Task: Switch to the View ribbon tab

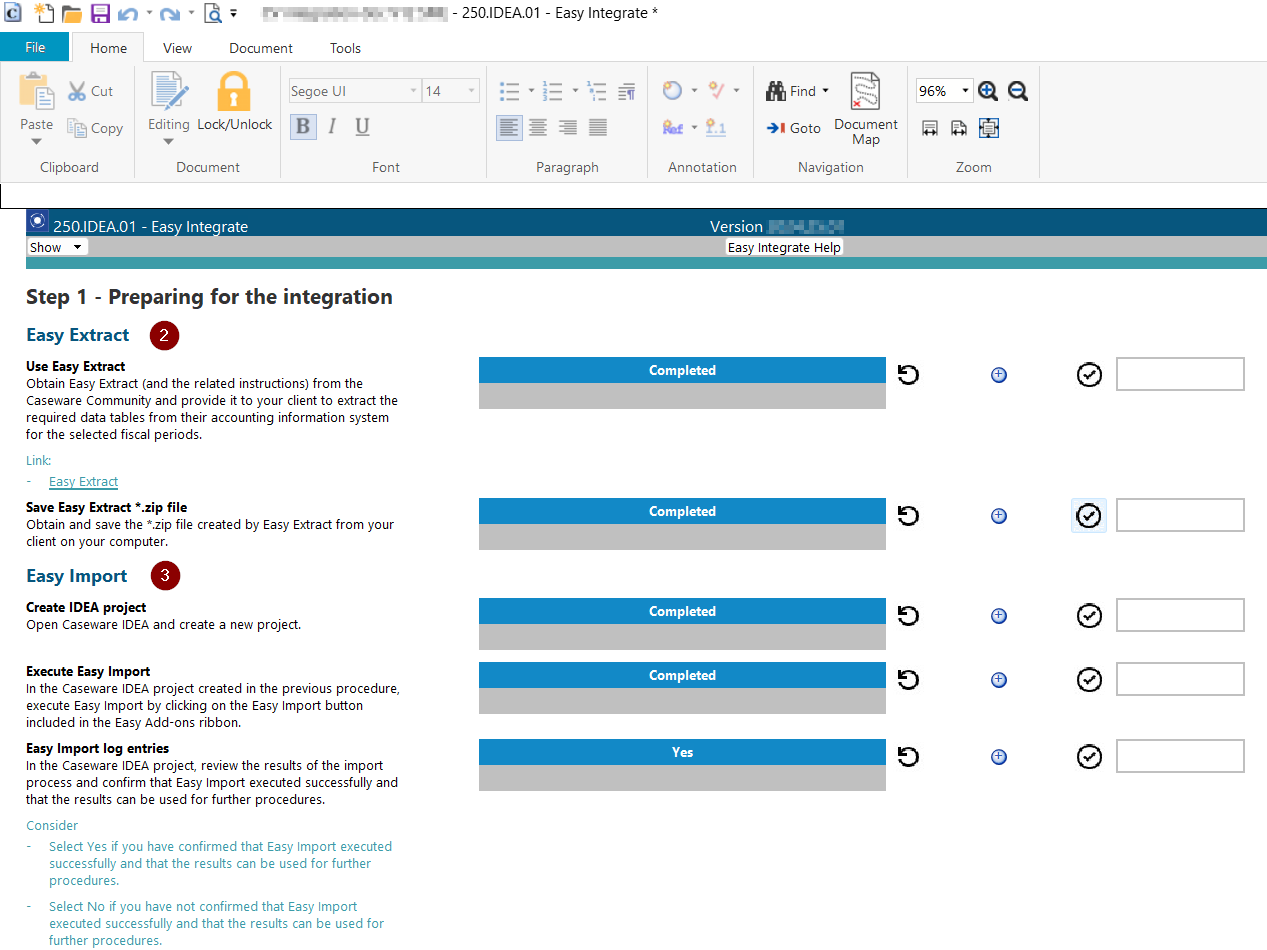Action: (x=177, y=48)
